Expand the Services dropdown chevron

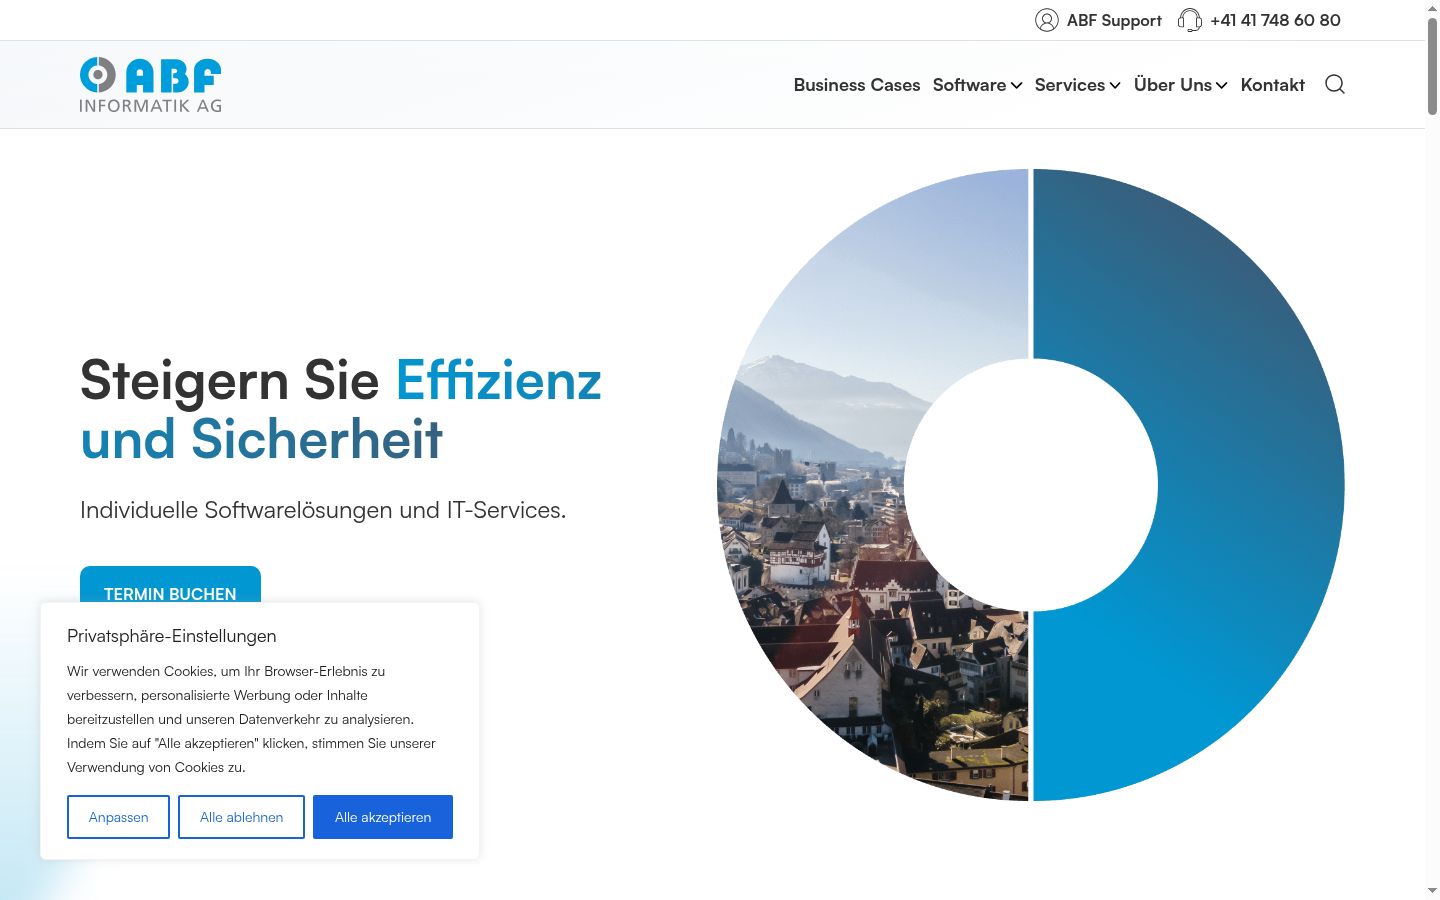(1115, 86)
